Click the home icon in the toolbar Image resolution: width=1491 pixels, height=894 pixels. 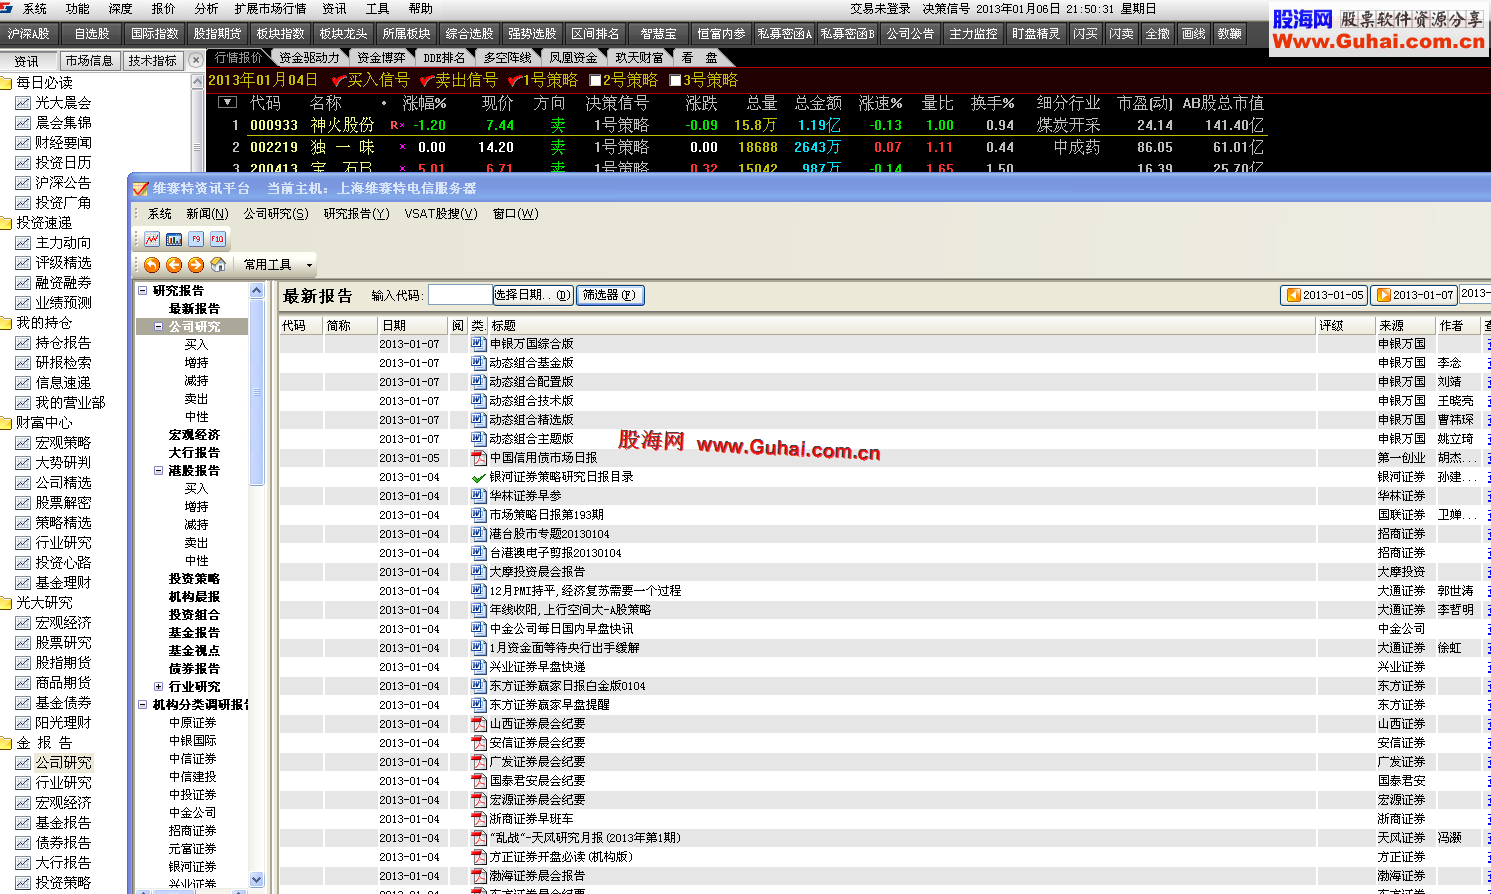pyautogui.click(x=218, y=265)
